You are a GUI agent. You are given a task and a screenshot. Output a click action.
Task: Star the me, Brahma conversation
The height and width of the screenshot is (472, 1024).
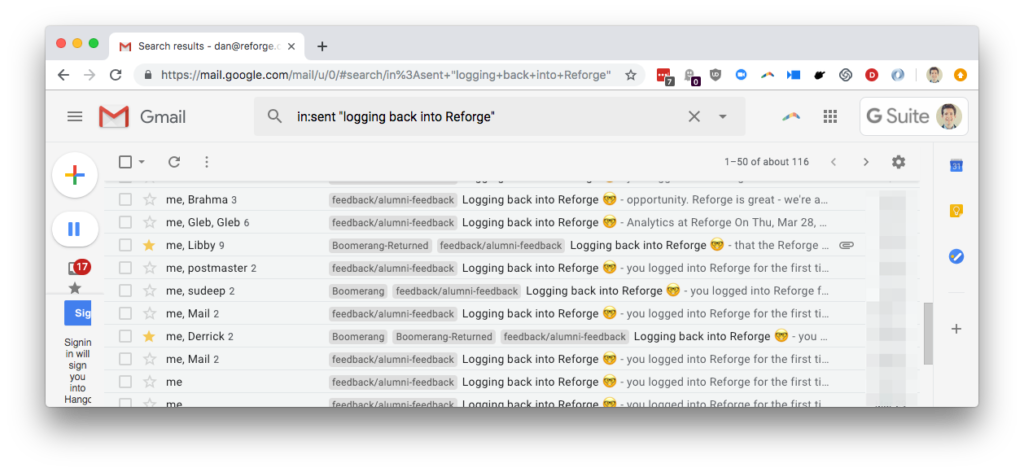(150, 200)
